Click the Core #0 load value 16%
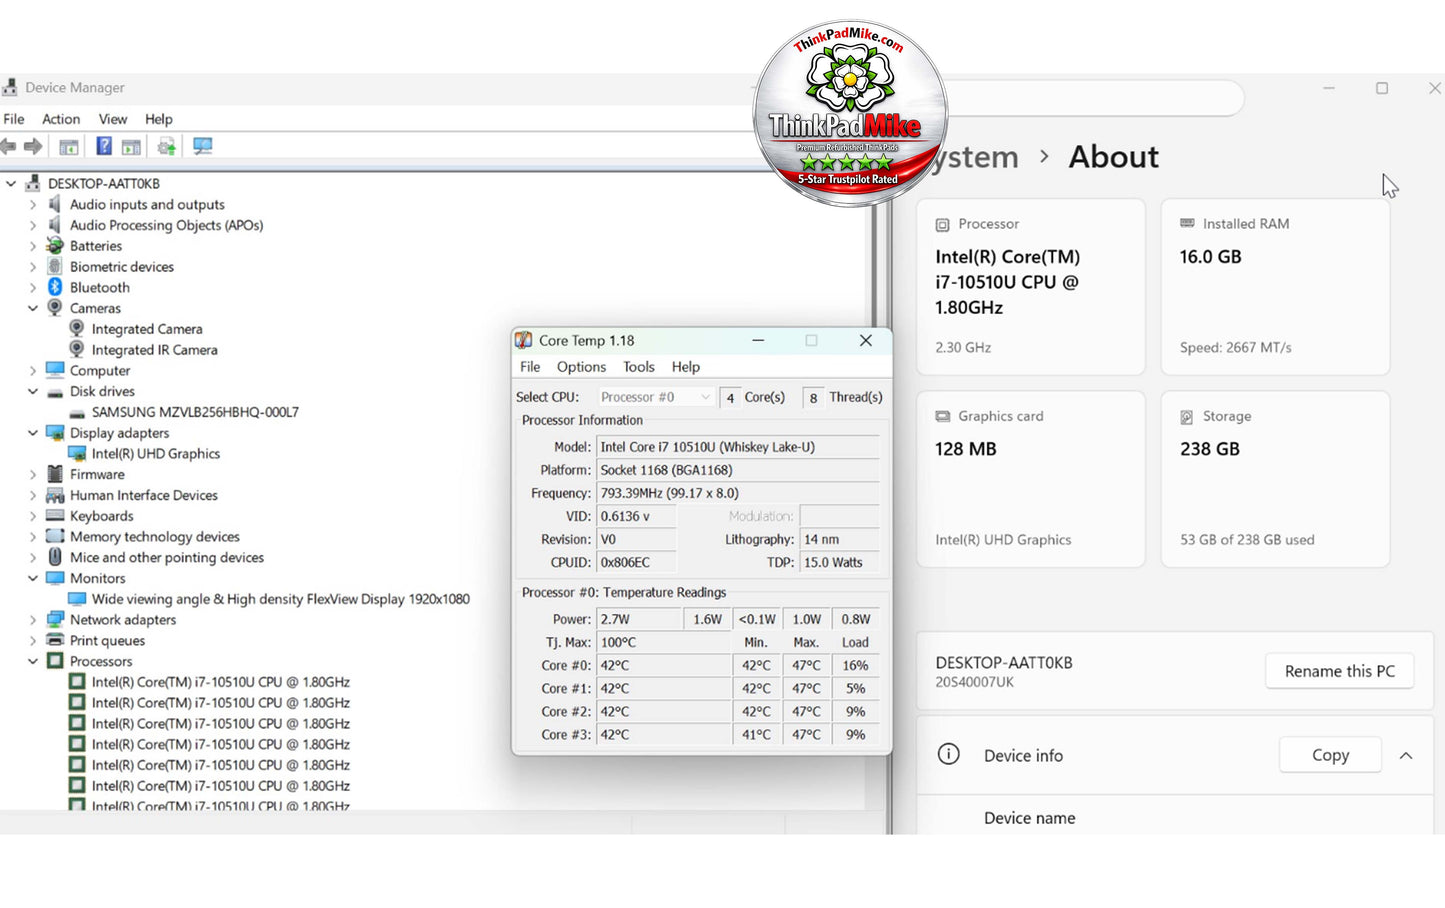This screenshot has height=908, width=1445. (x=855, y=665)
